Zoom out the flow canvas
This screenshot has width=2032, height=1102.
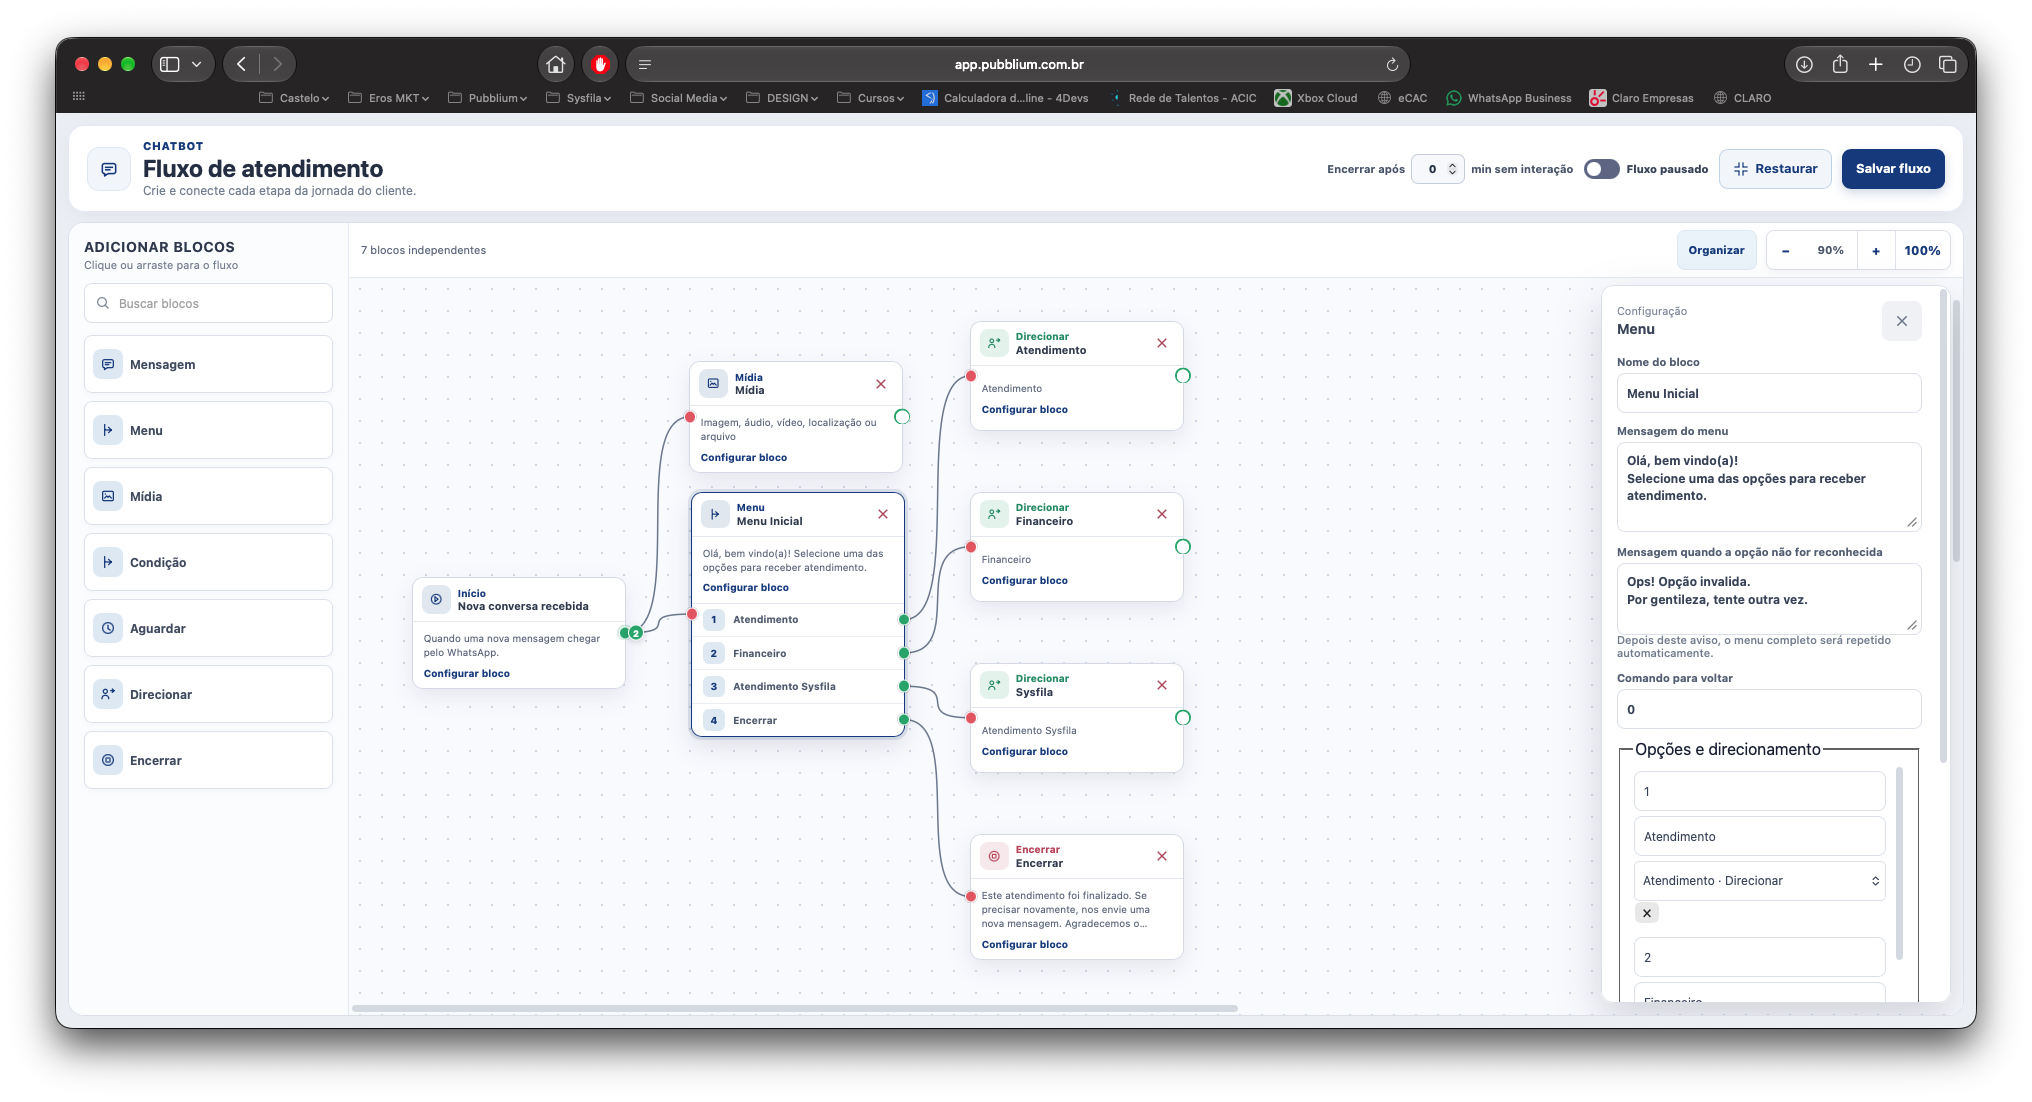pyautogui.click(x=1786, y=251)
